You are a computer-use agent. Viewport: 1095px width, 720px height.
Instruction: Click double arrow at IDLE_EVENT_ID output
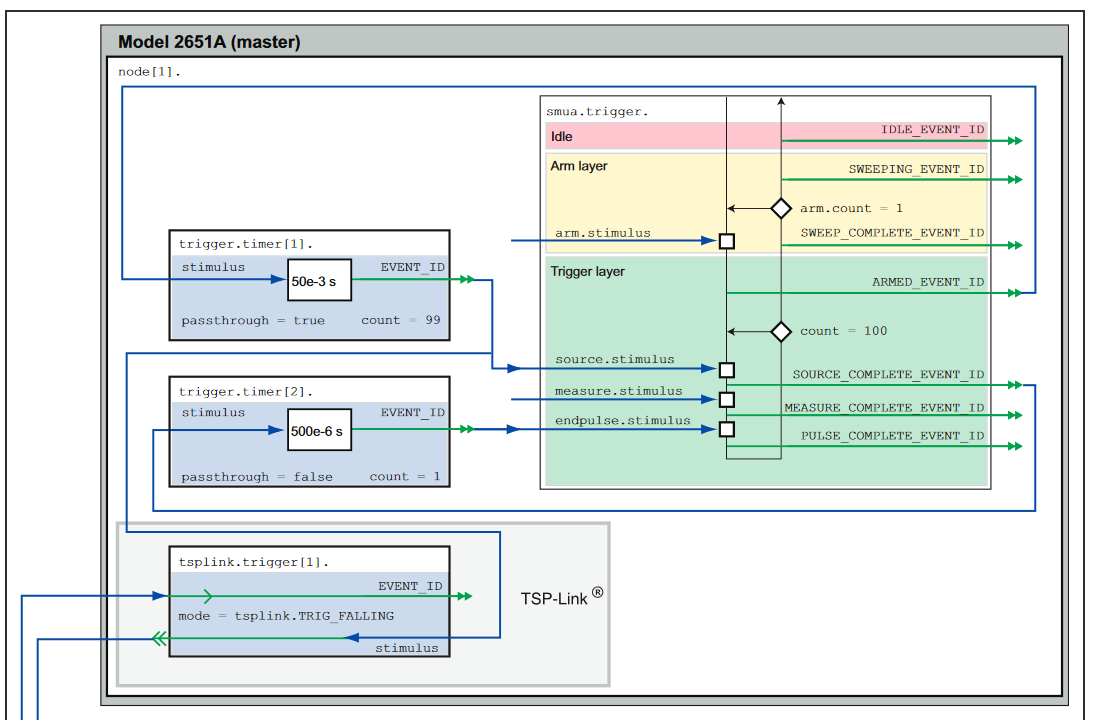tap(1015, 141)
